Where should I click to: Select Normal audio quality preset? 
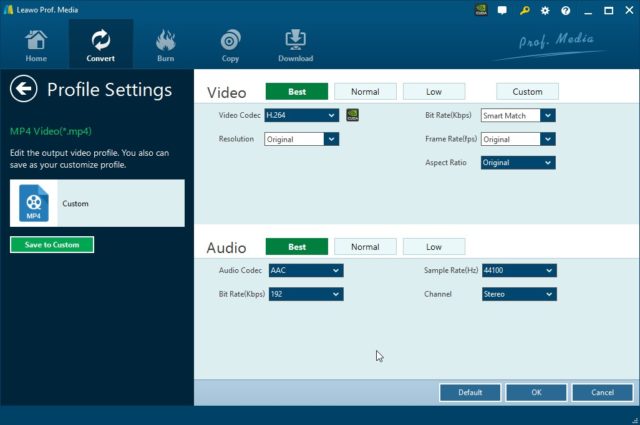(x=365, y=247)
